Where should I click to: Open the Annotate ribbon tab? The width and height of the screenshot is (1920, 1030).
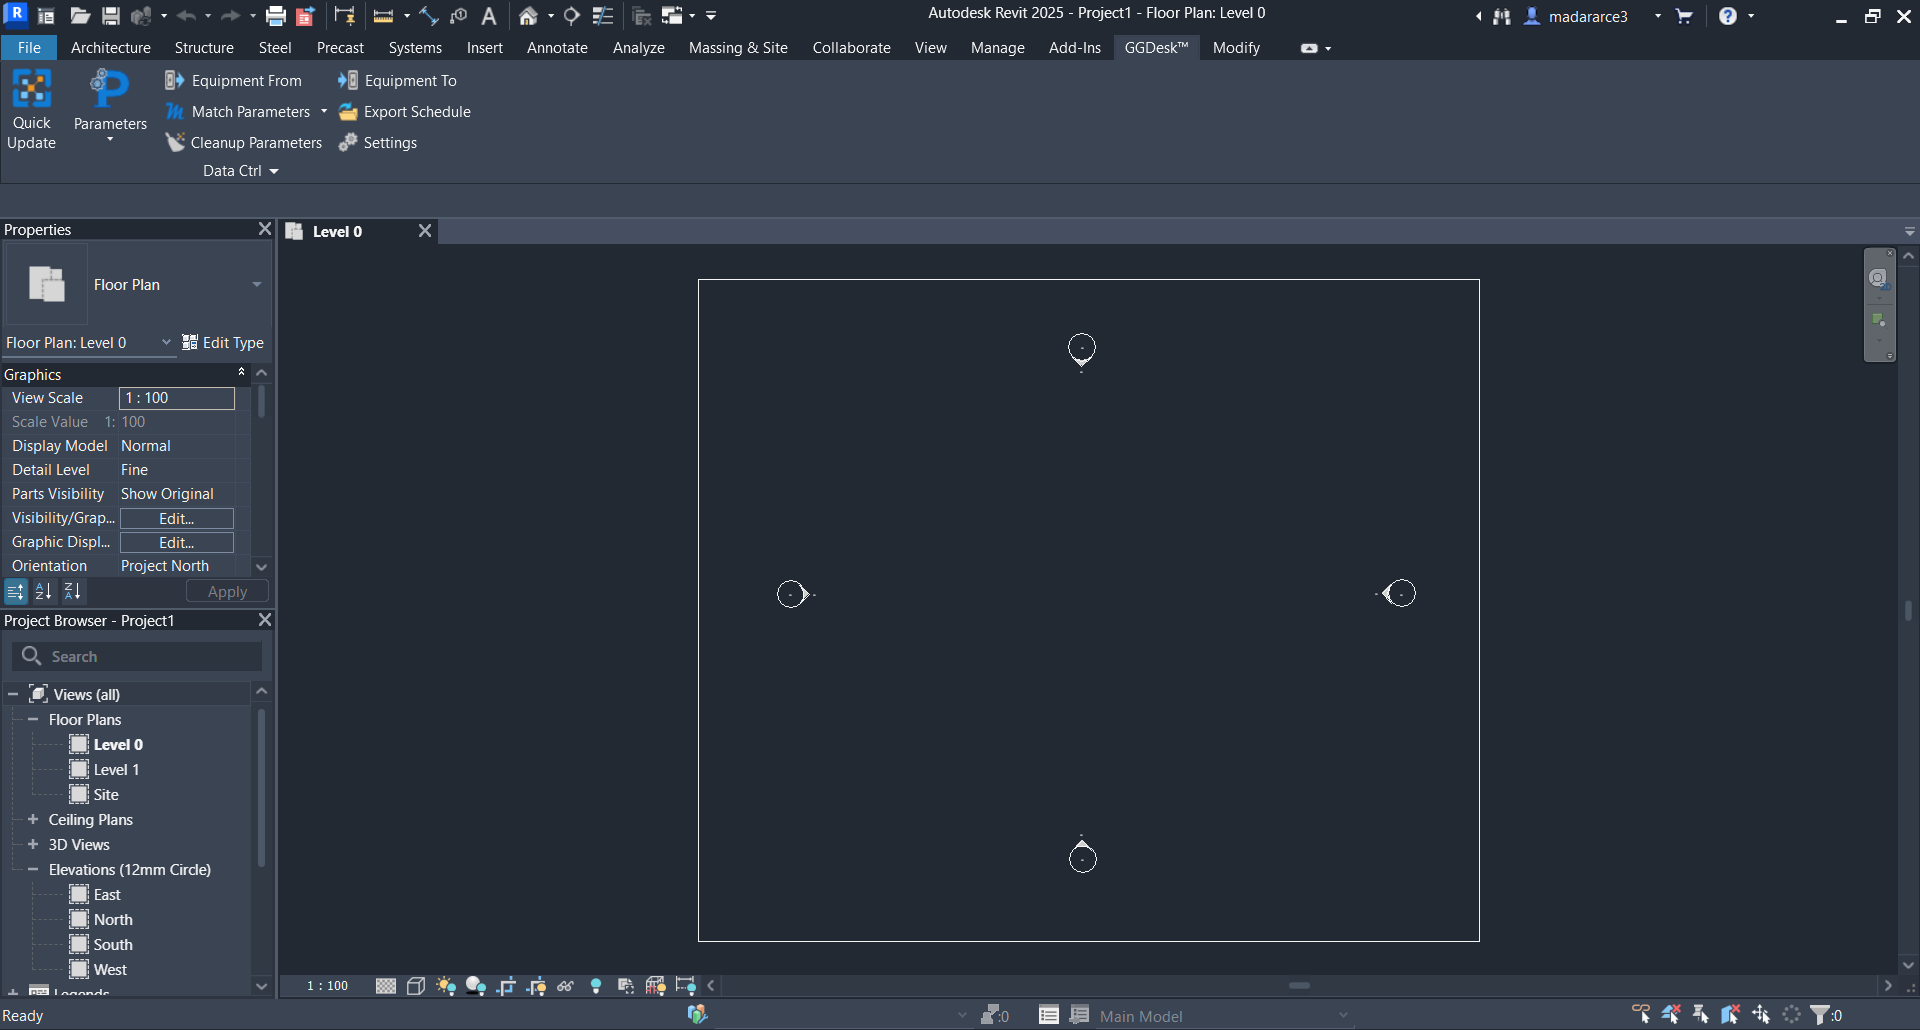click(x=557, y=48)
